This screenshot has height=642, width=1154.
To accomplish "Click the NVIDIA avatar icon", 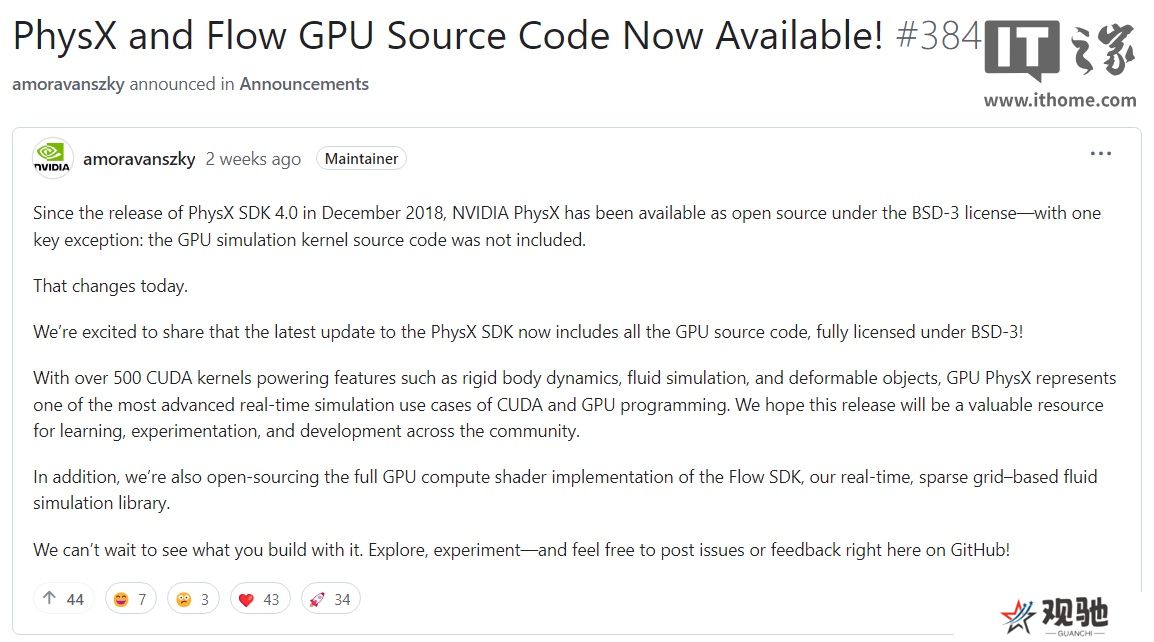I will click(52, 158).
